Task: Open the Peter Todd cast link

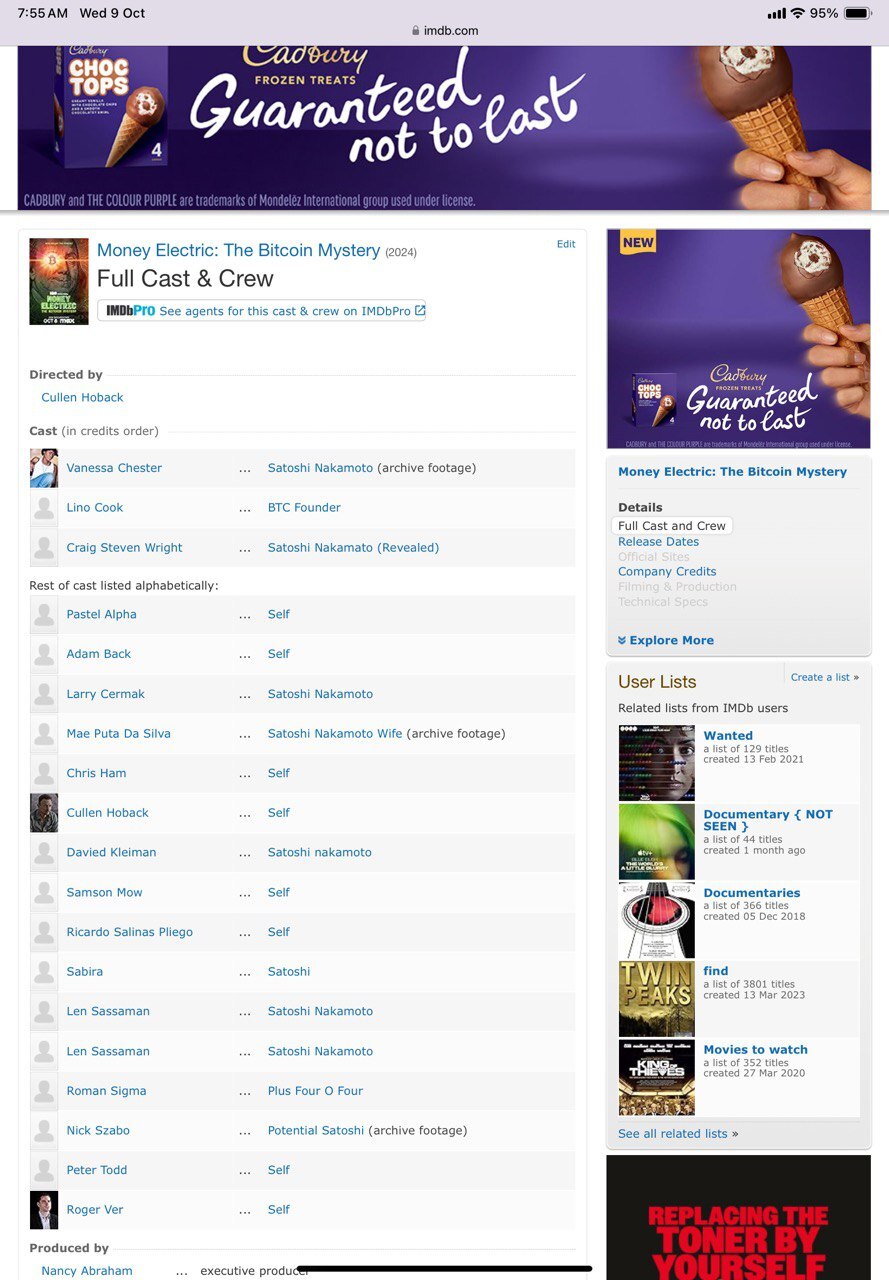Action: click(97, 1170)
